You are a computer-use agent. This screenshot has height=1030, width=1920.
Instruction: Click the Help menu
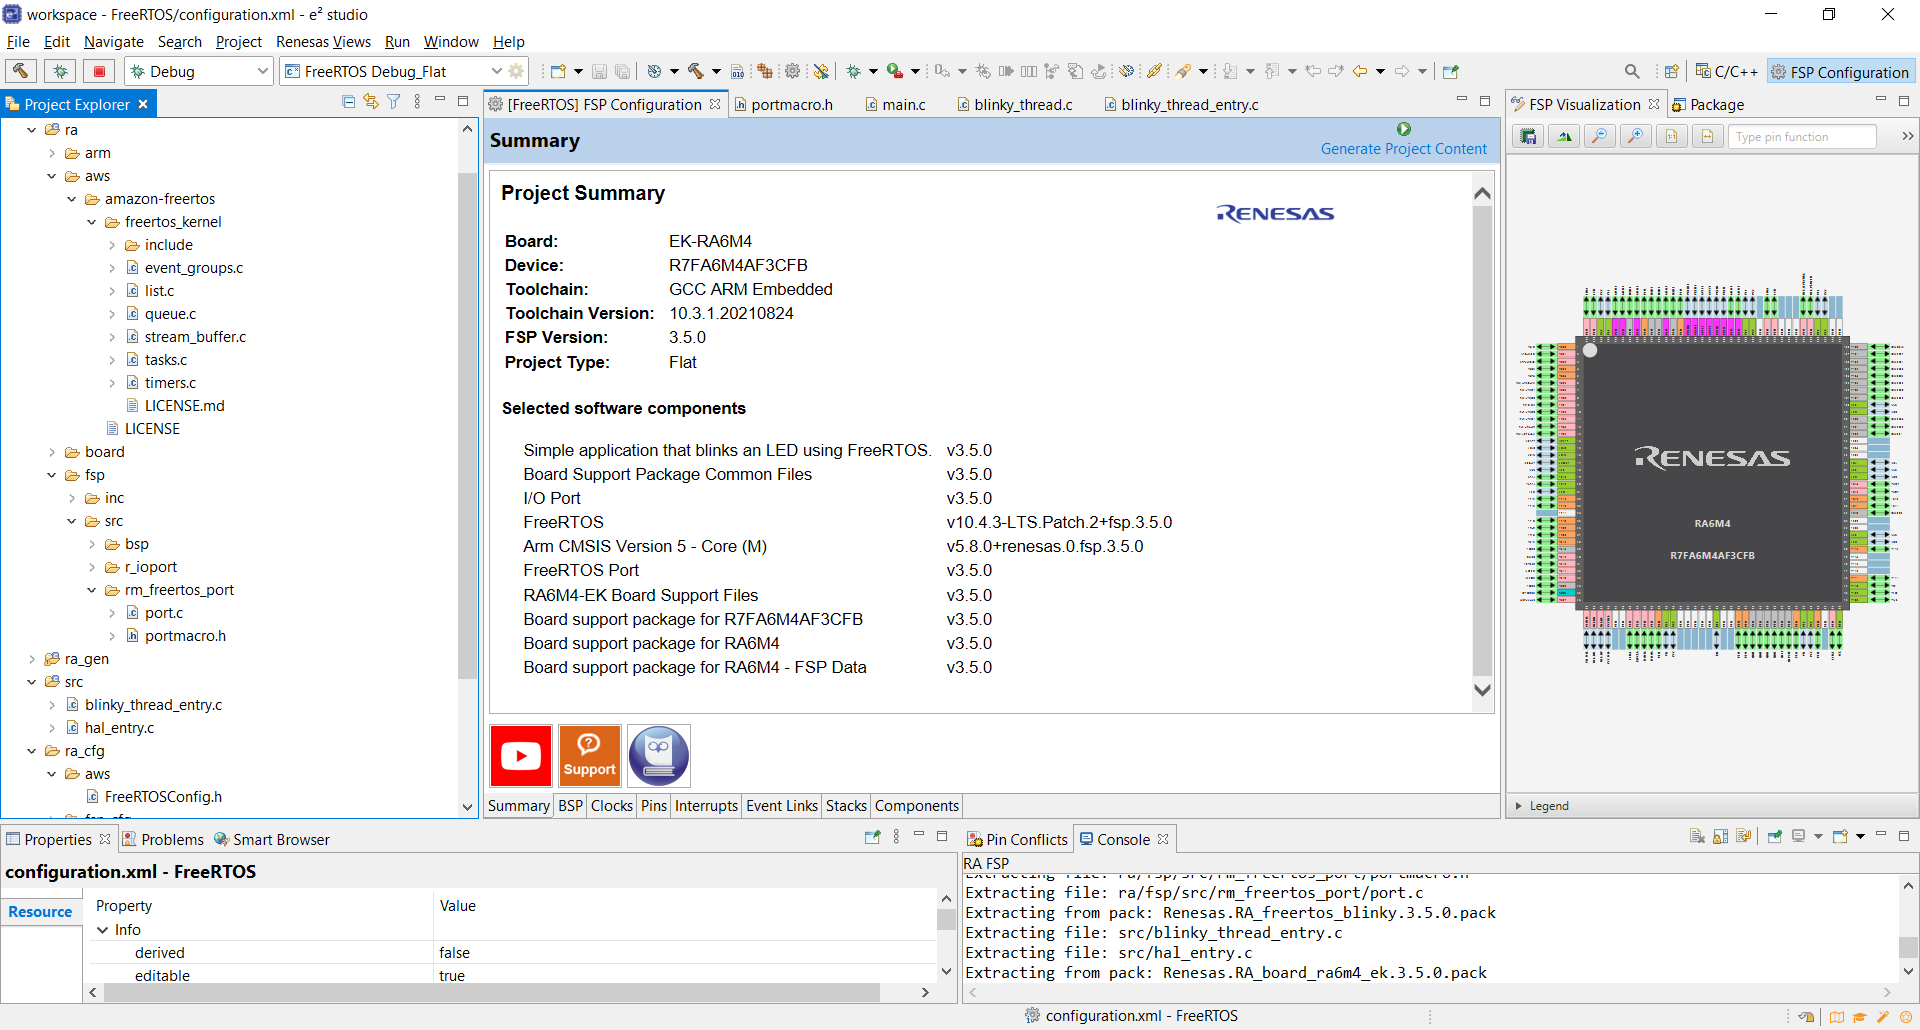click(x=508, y=42)
